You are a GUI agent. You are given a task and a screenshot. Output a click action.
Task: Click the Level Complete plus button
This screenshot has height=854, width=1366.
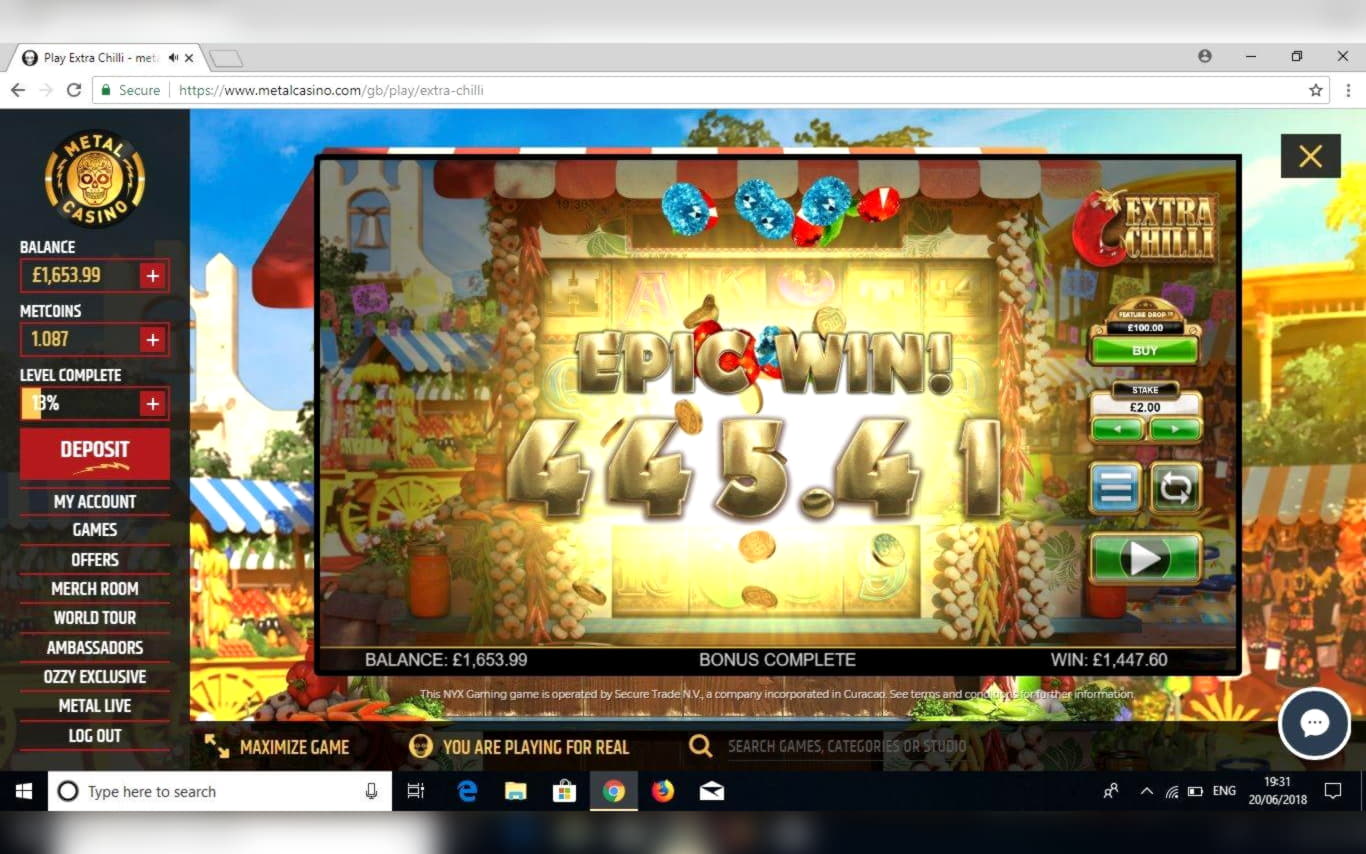(152, 403)
